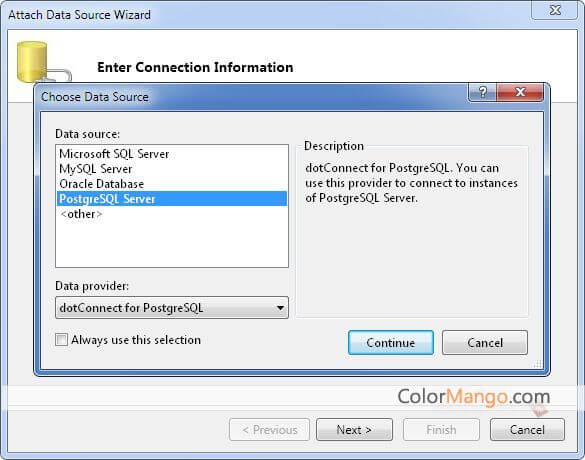The width and height of the screenshot is (585, 460).
Task: Click the Continue button
Action: click(x=391, y=342)
